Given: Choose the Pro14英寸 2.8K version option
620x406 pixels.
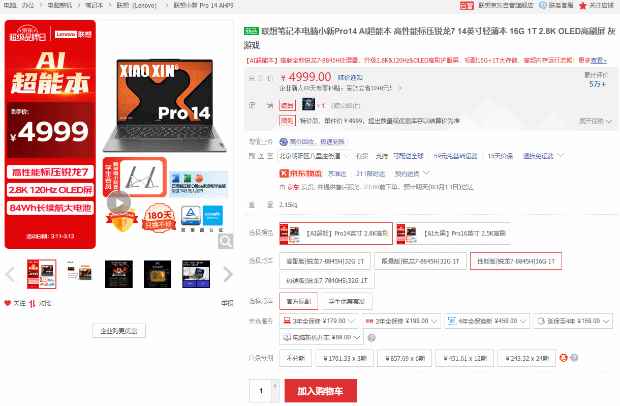Looking at the screenshot, I should [336, 233].
